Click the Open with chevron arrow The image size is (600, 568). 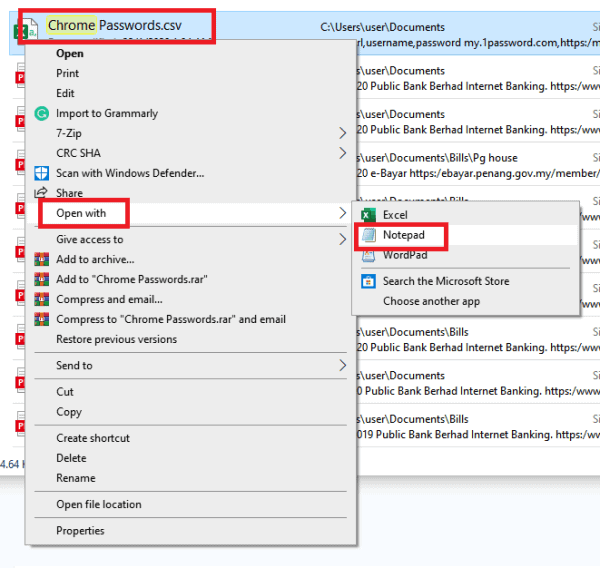(342, 213)
